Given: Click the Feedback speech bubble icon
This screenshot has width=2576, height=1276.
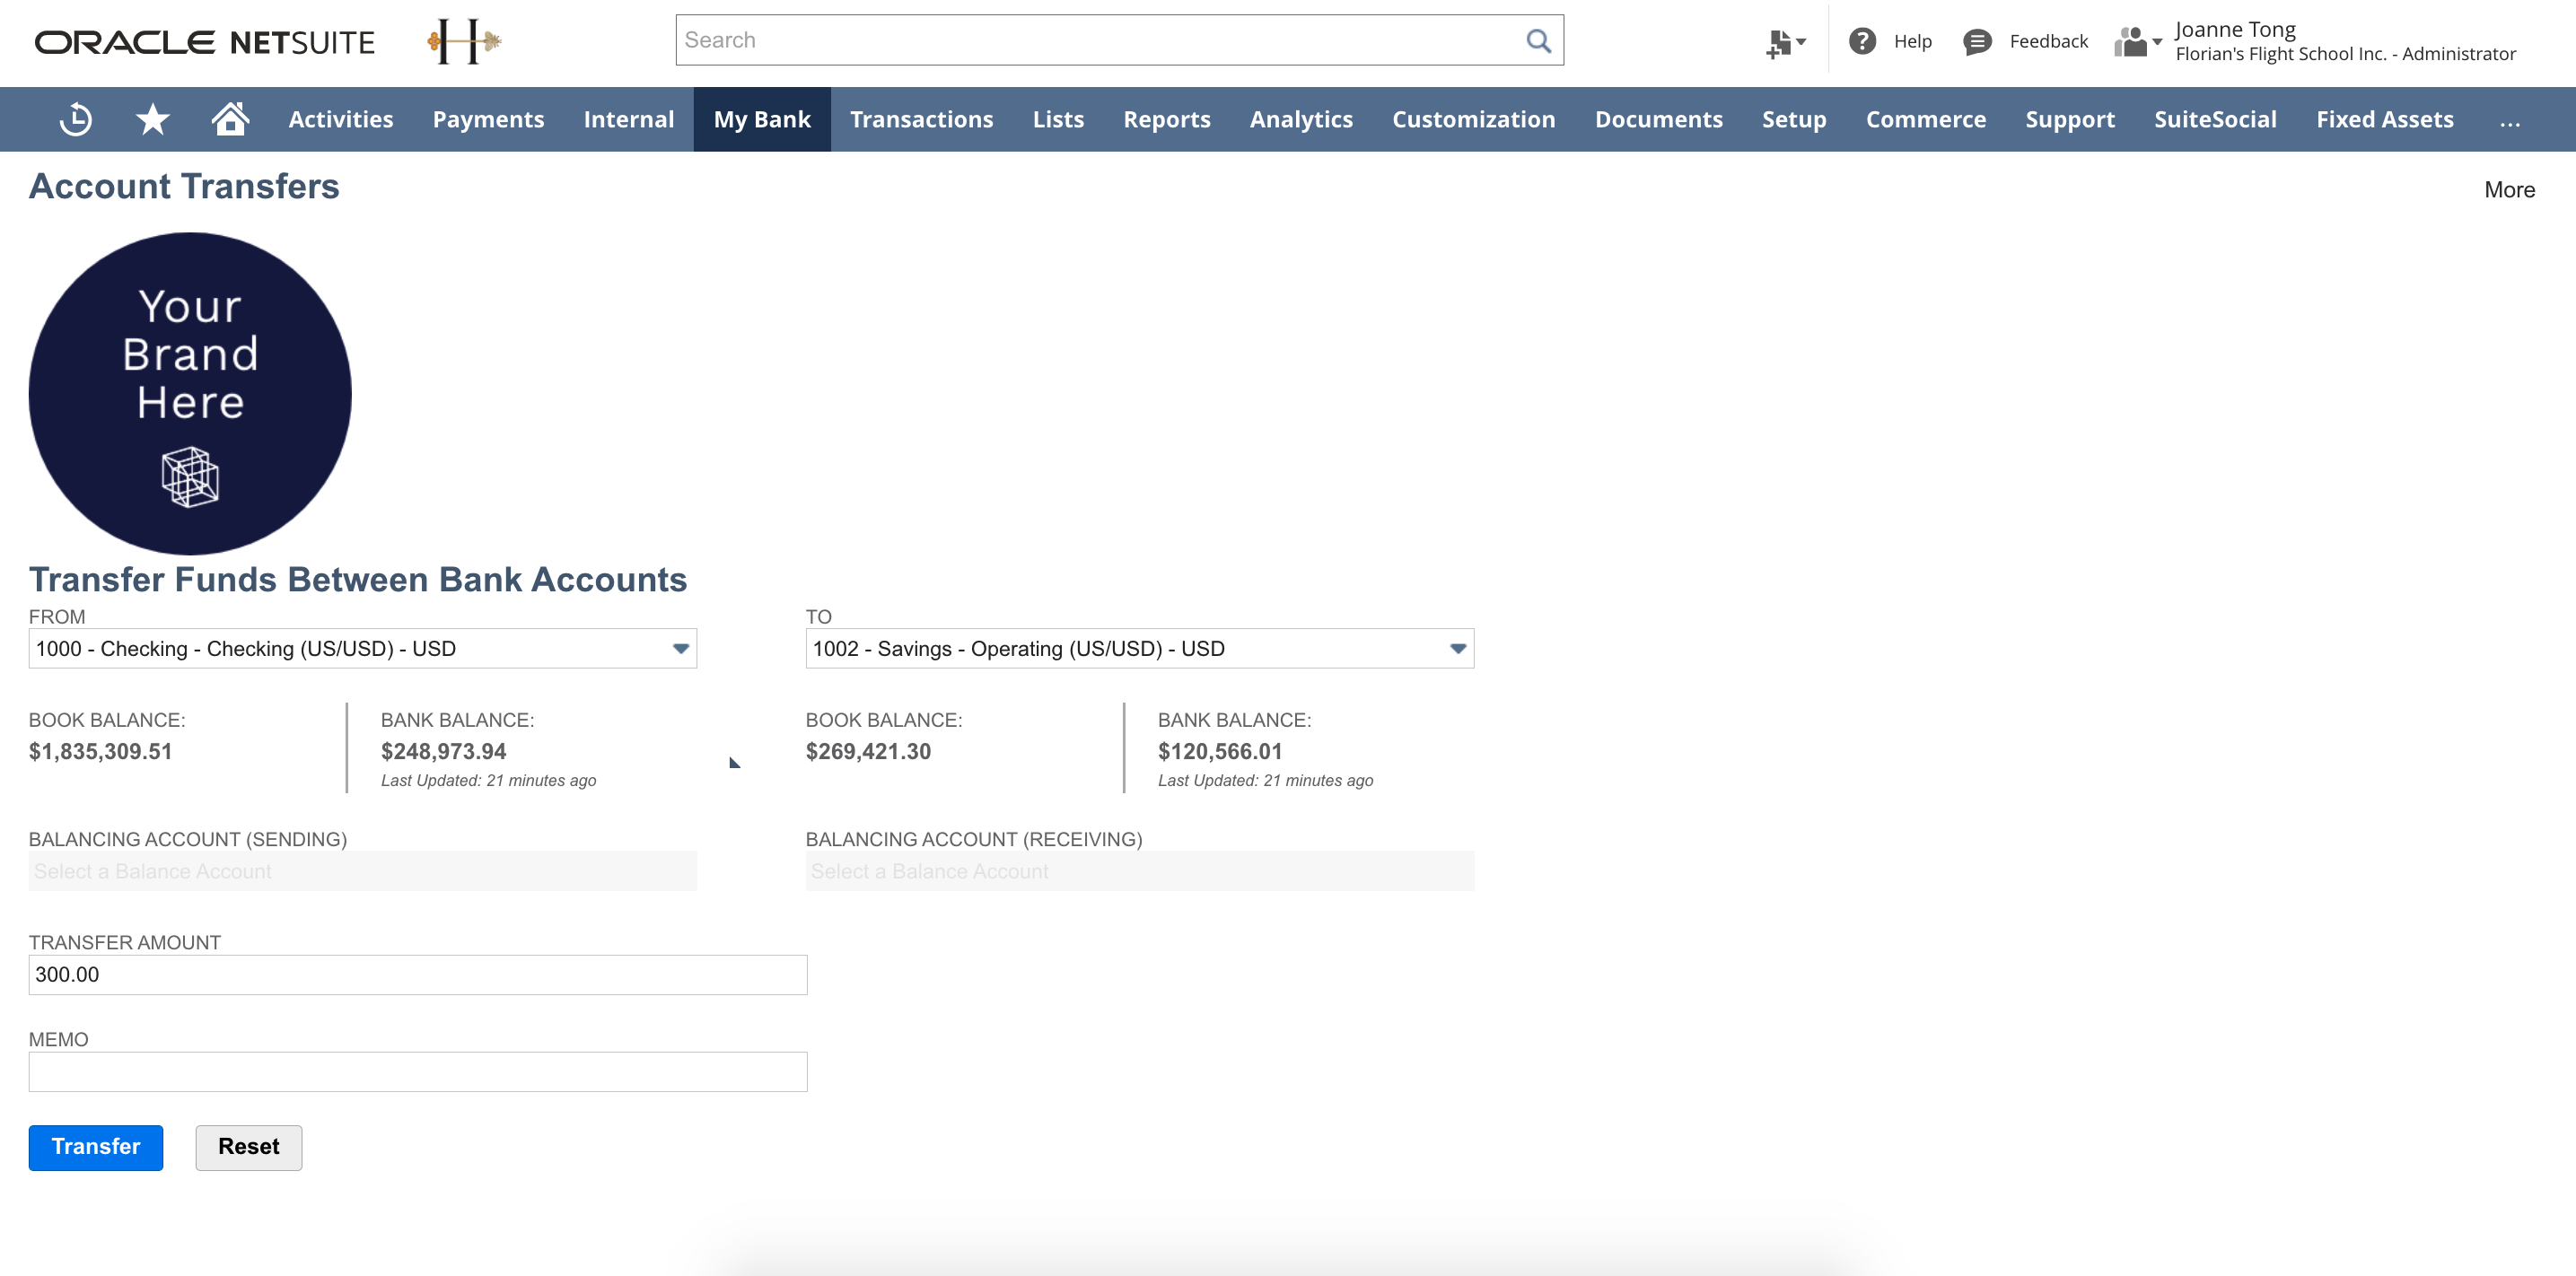Looking at the screenshot, I should 1977,41.
